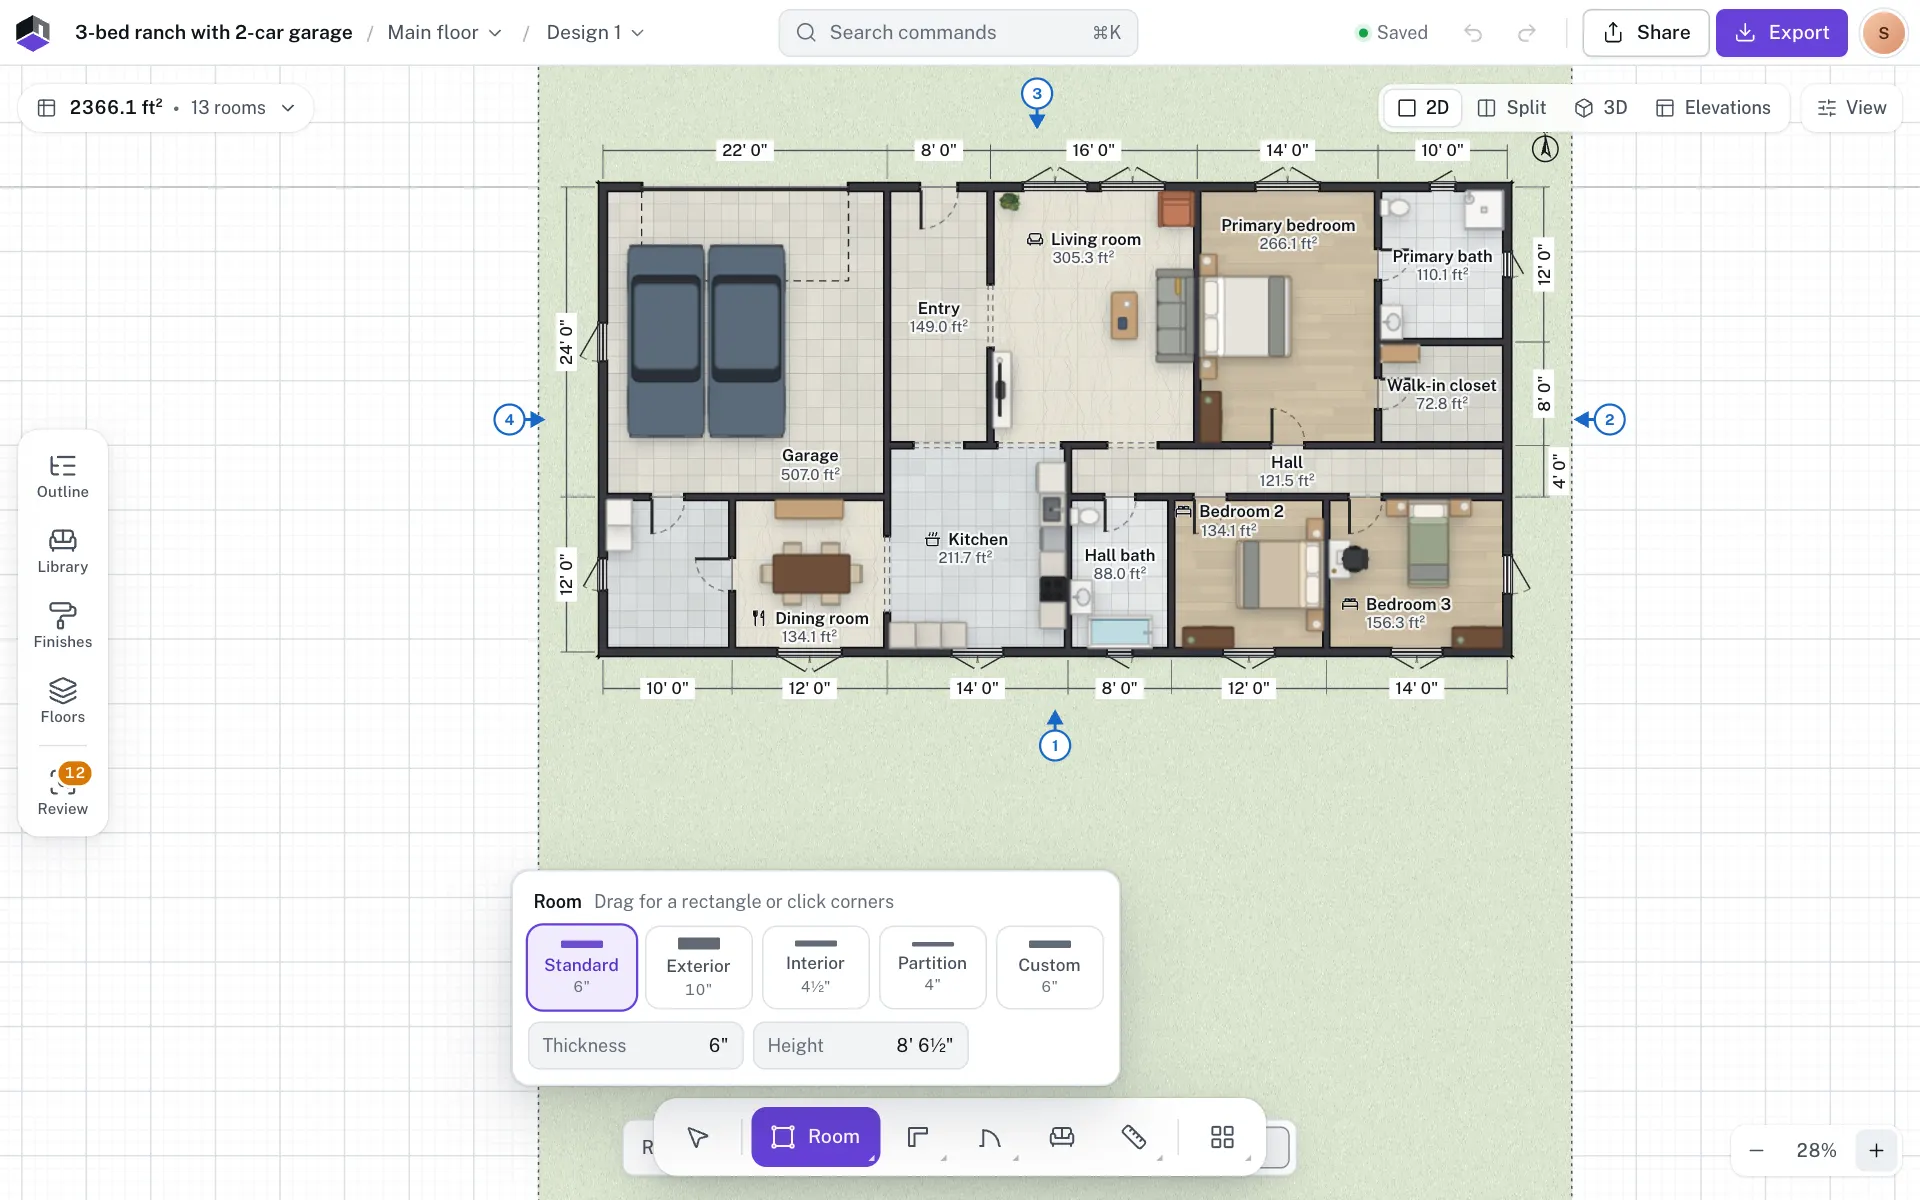Select the furniture sofa tool
1920x1200 pixels.
(1062, 1137)
